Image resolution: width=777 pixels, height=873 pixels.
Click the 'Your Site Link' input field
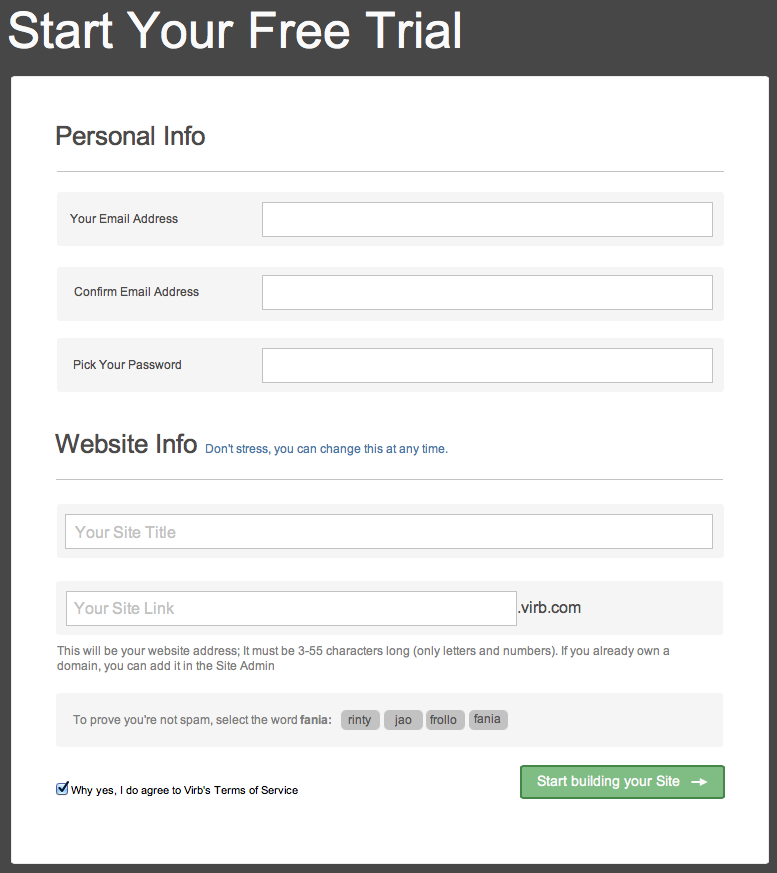(290, 608)
